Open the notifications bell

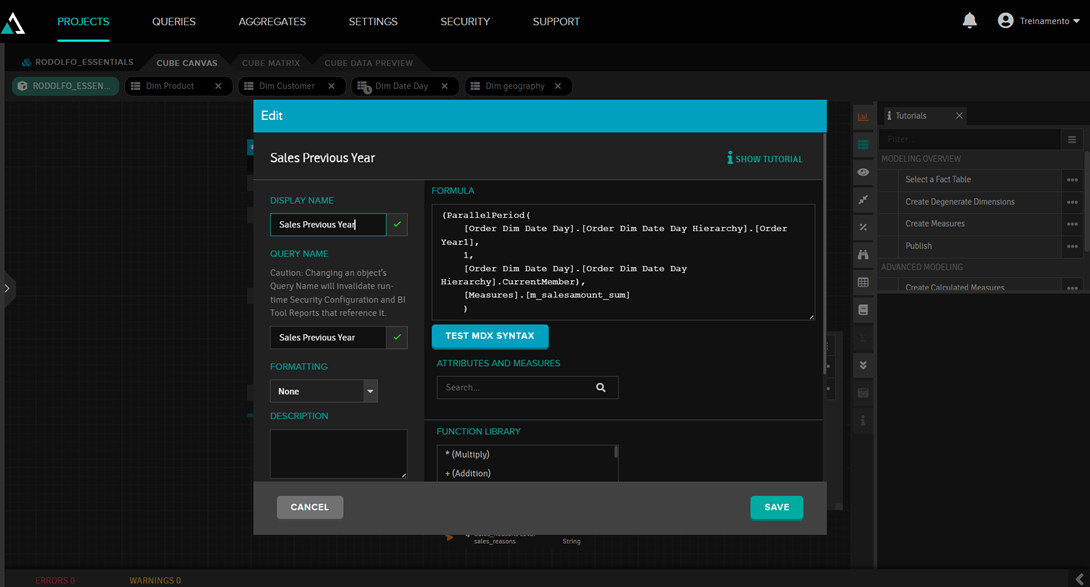[969, 21]
